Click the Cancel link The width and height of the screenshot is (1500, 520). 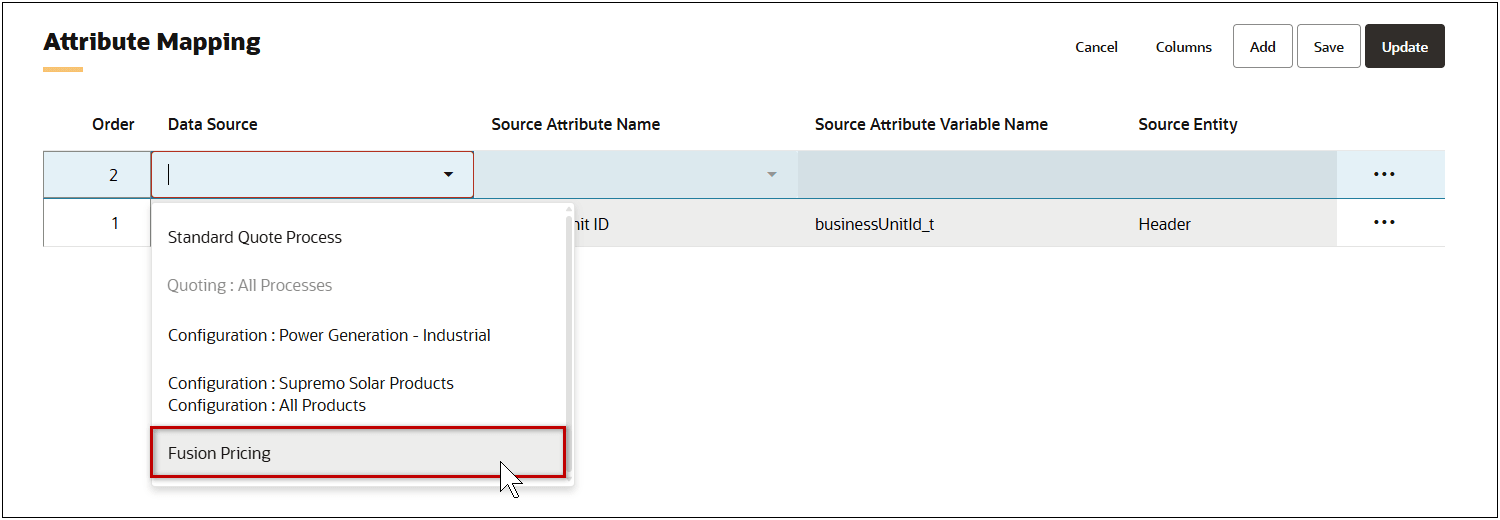point(1097,47)
